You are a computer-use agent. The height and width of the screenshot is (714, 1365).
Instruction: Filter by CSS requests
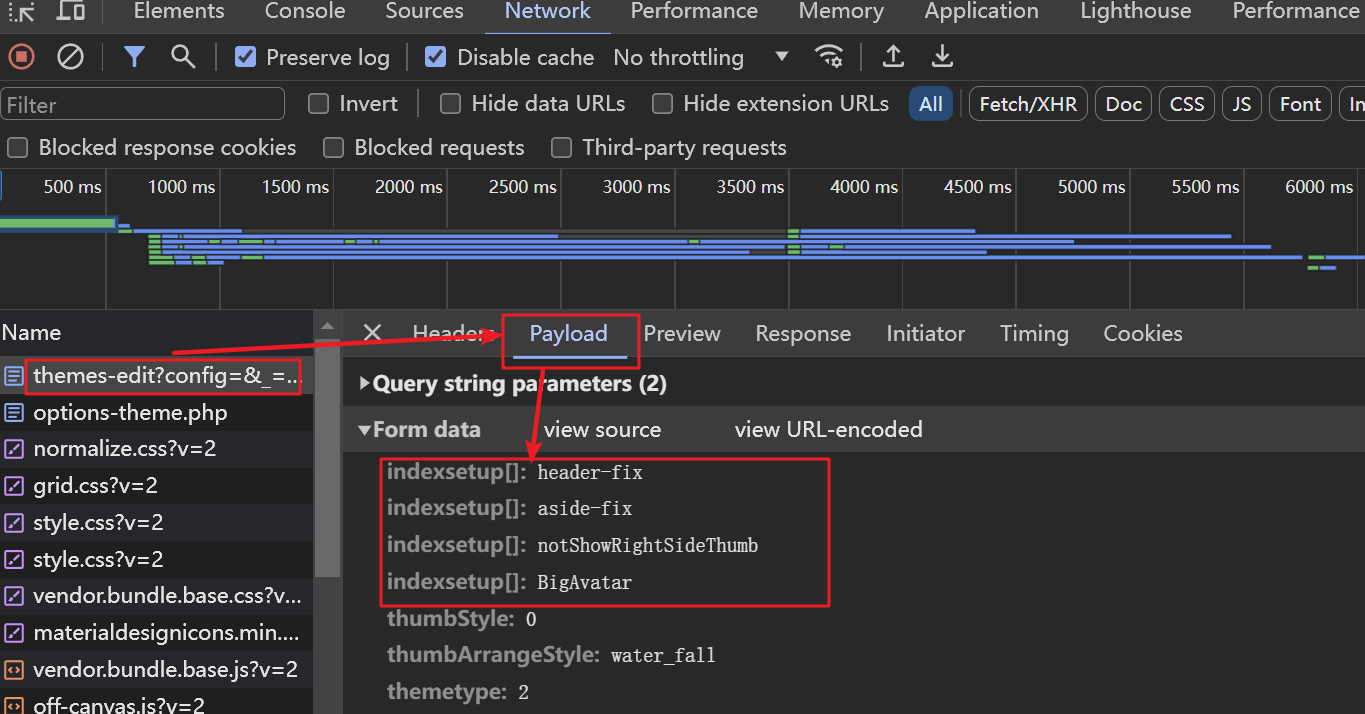pos(1187,104)
